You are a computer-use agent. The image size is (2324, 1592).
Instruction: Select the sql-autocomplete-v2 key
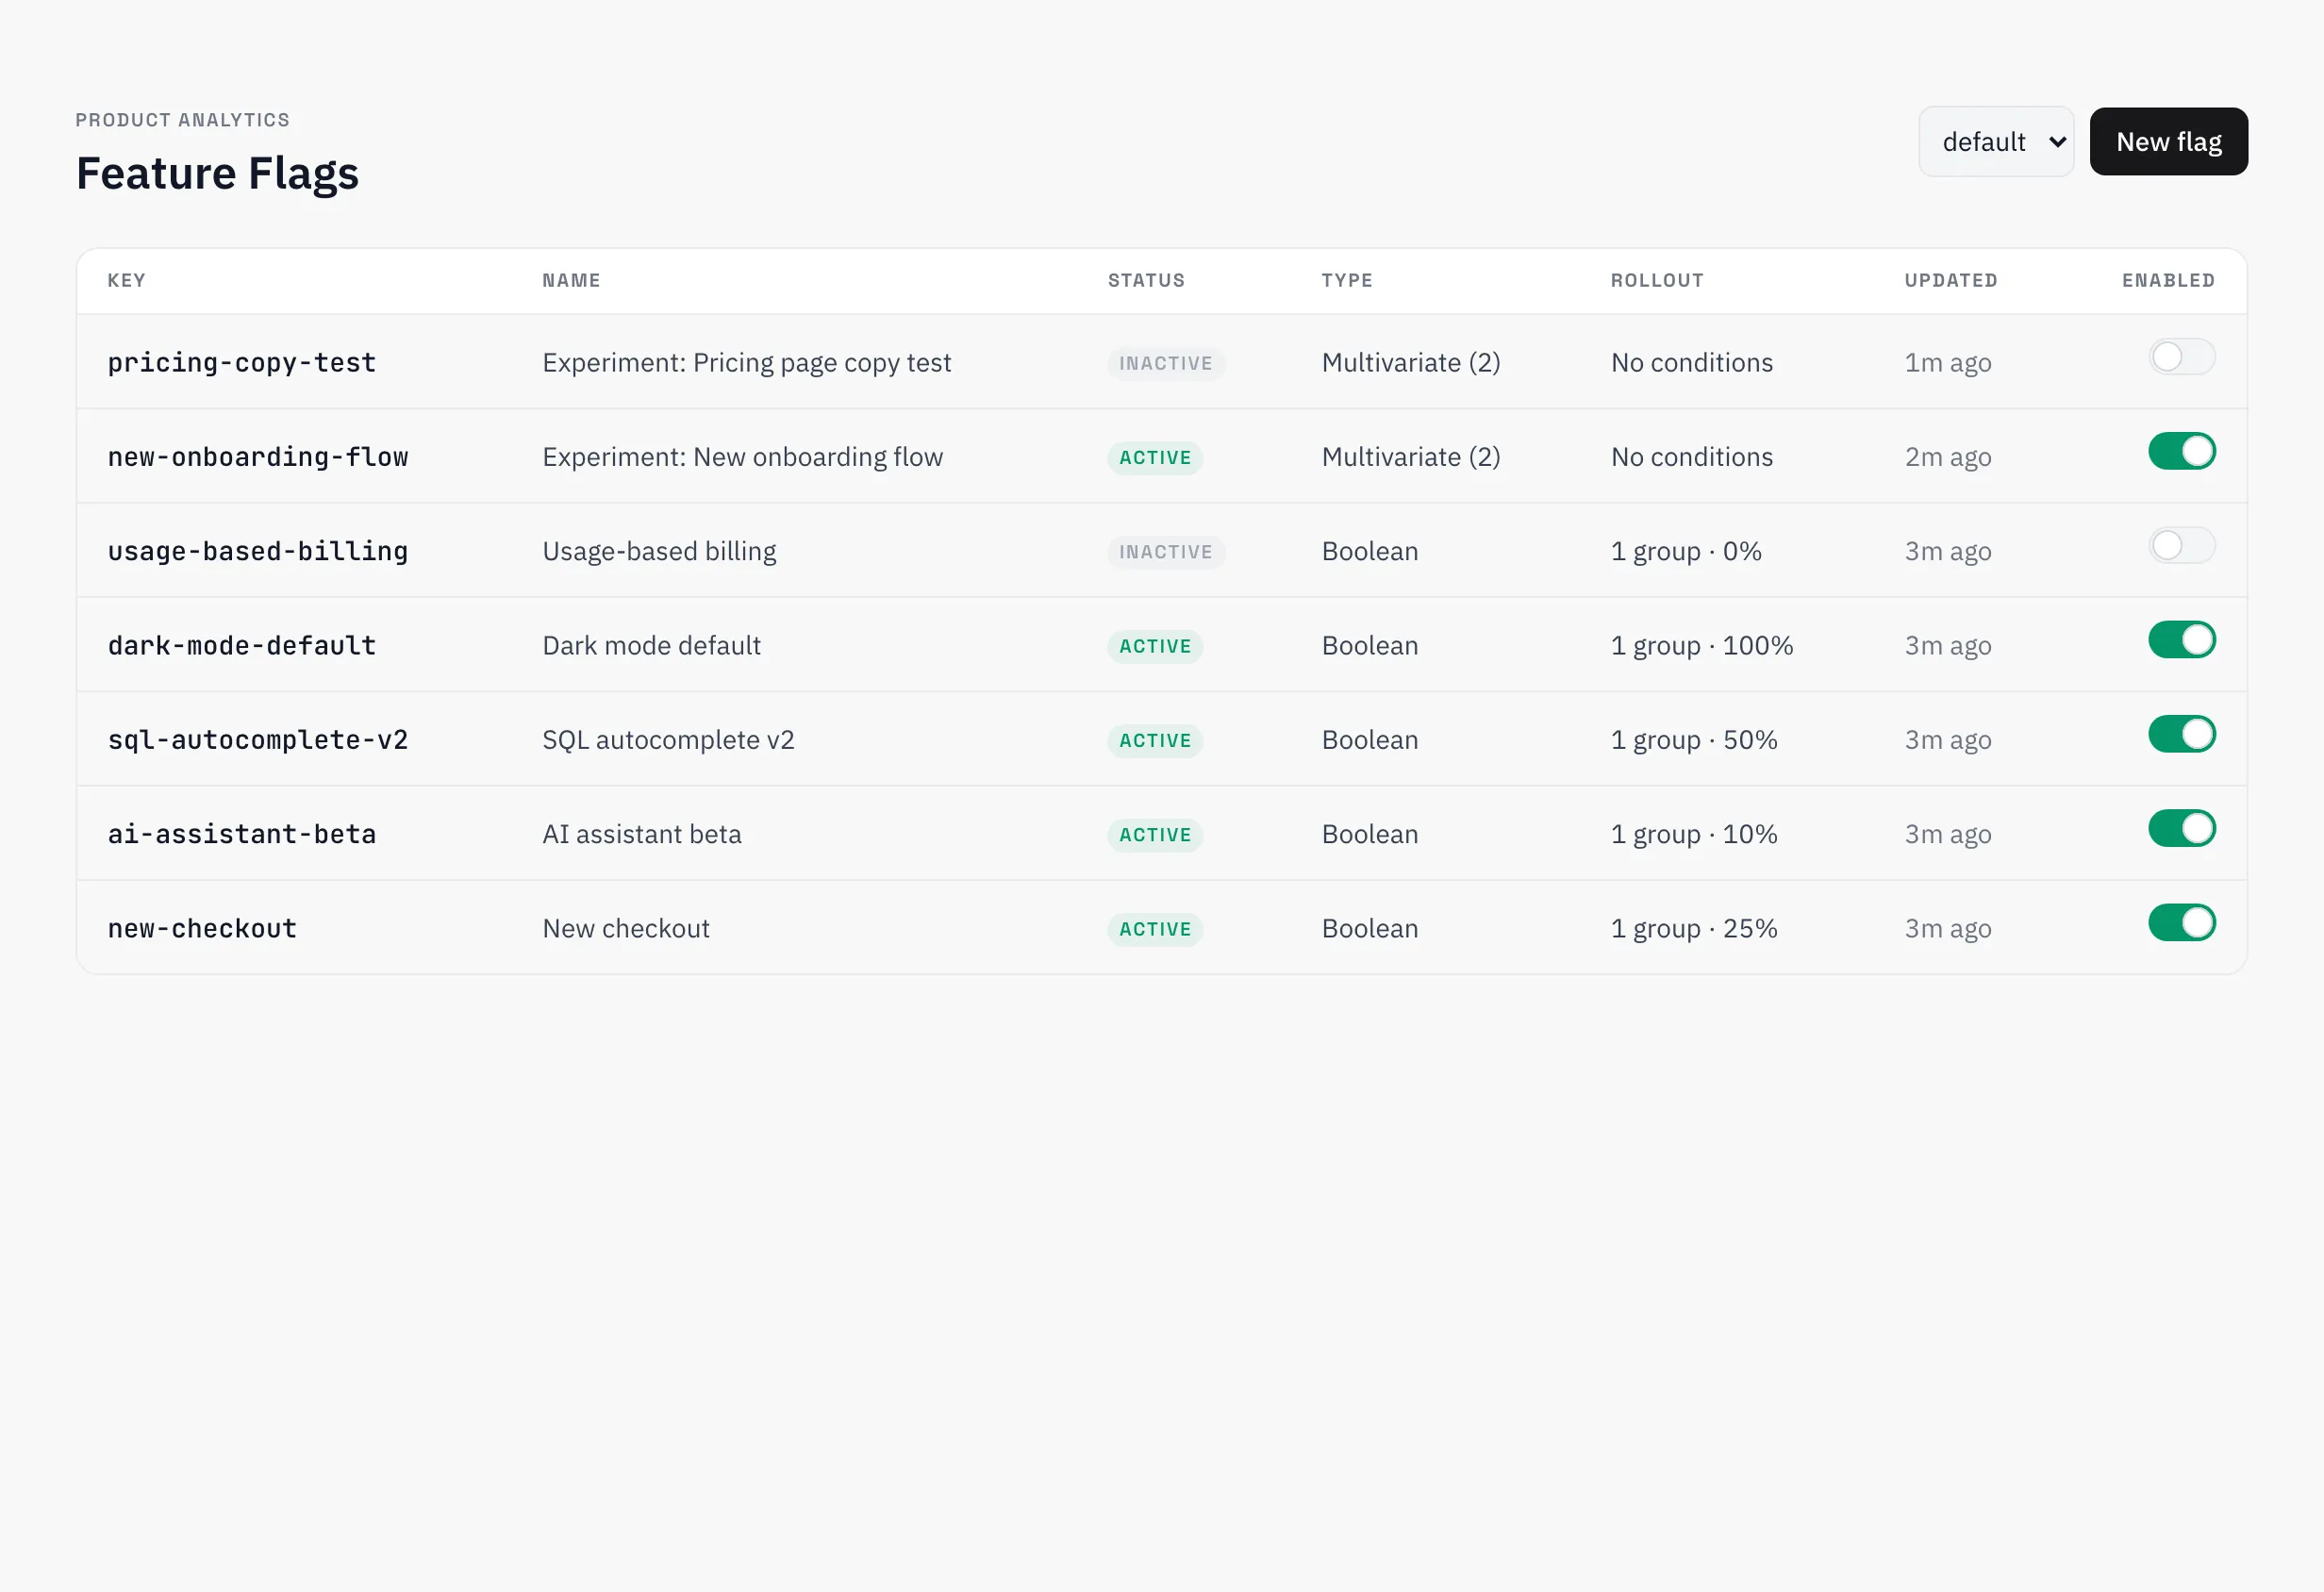(258, 740)
